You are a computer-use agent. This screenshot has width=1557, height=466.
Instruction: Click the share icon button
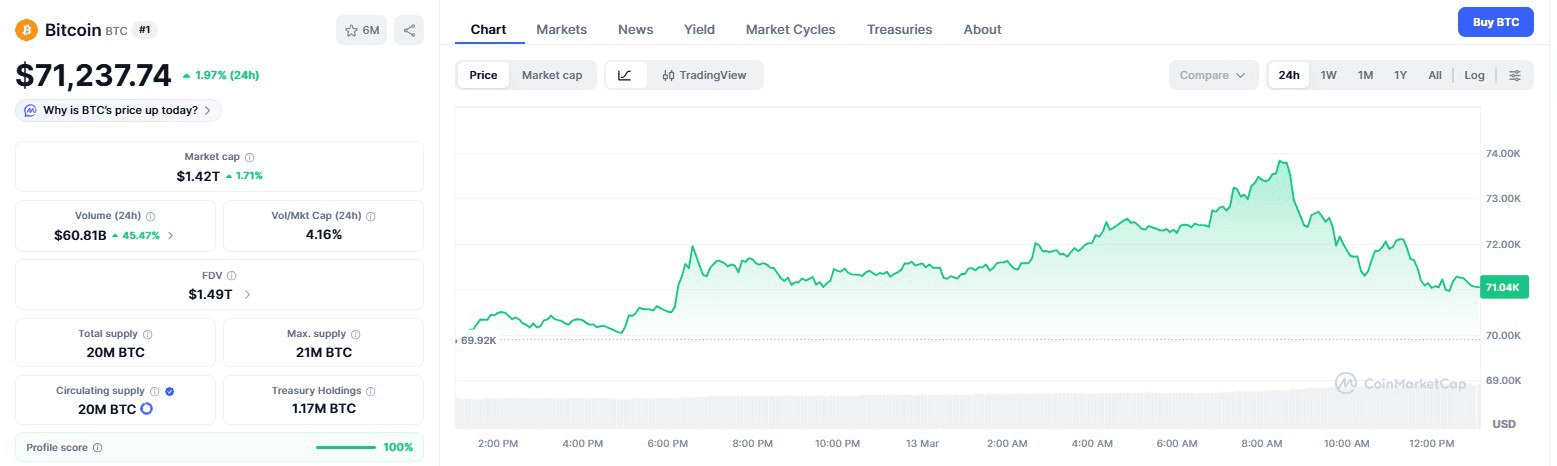409,31
